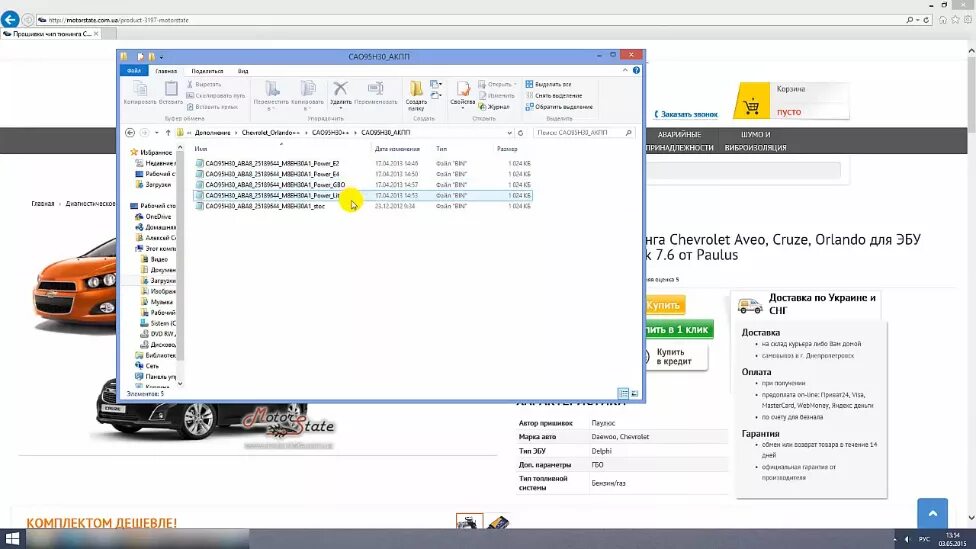Switch to the Вид ribbon tab

tap(243, 71)
